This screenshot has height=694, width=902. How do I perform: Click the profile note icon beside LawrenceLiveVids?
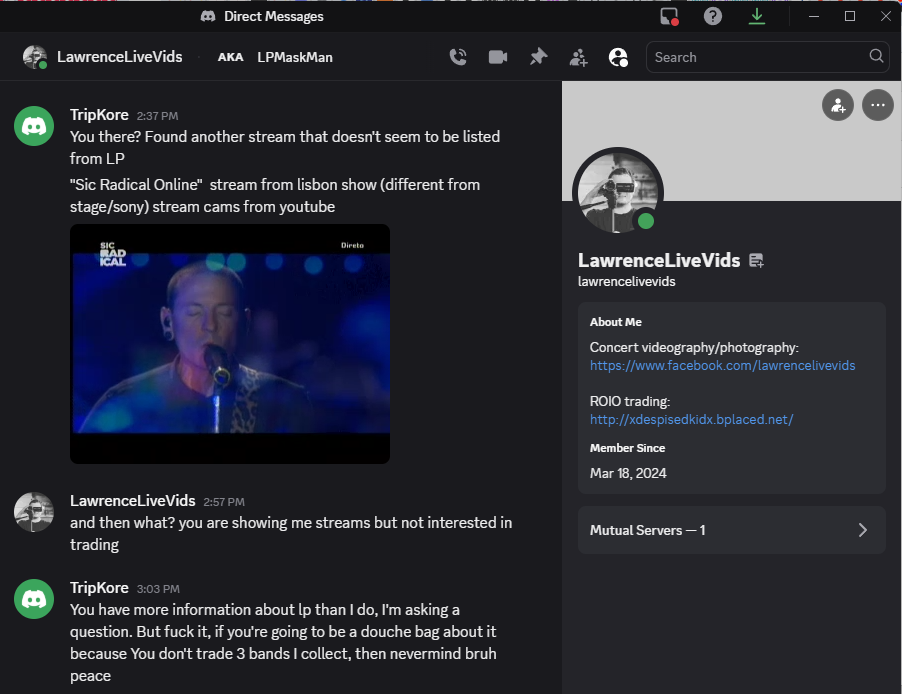point(756,261)
